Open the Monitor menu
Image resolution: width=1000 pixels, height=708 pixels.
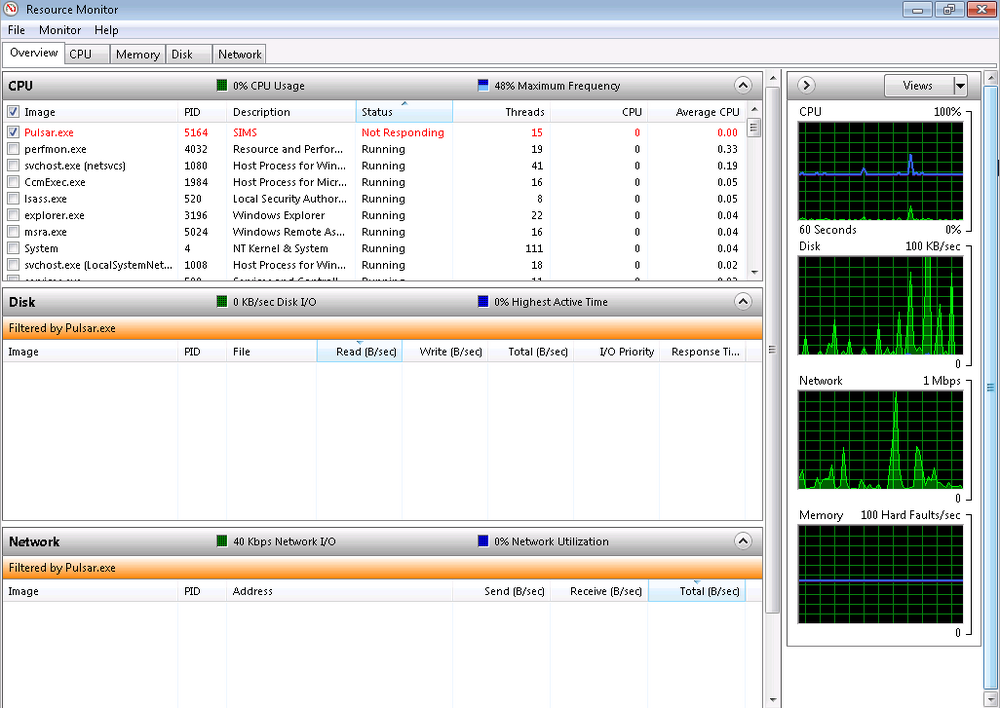point(60,30)
